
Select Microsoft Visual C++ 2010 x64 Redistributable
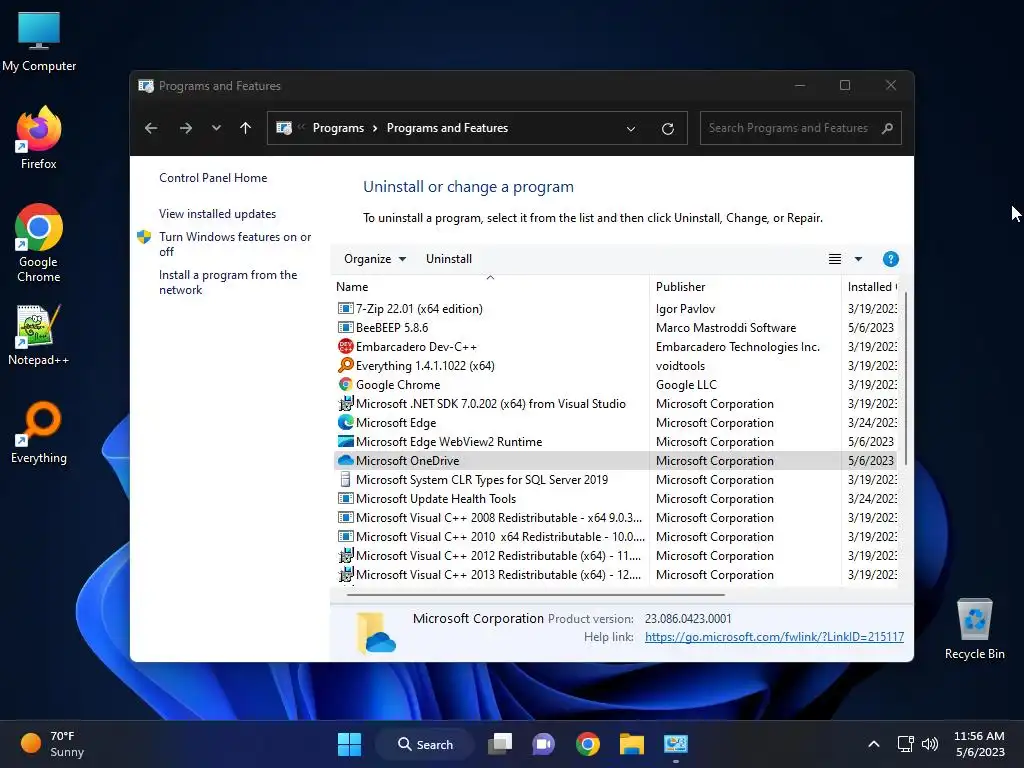tap(500, 536)
